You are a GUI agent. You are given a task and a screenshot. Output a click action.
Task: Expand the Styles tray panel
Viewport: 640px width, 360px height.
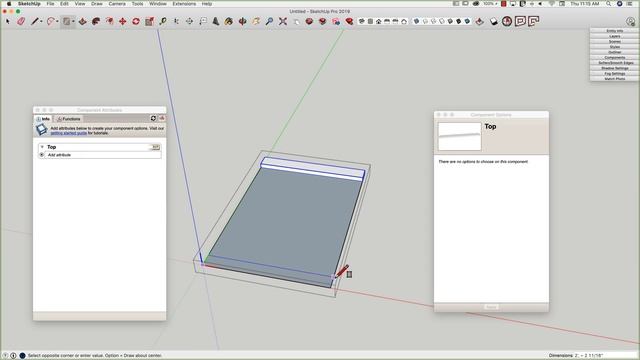(614, 47)
